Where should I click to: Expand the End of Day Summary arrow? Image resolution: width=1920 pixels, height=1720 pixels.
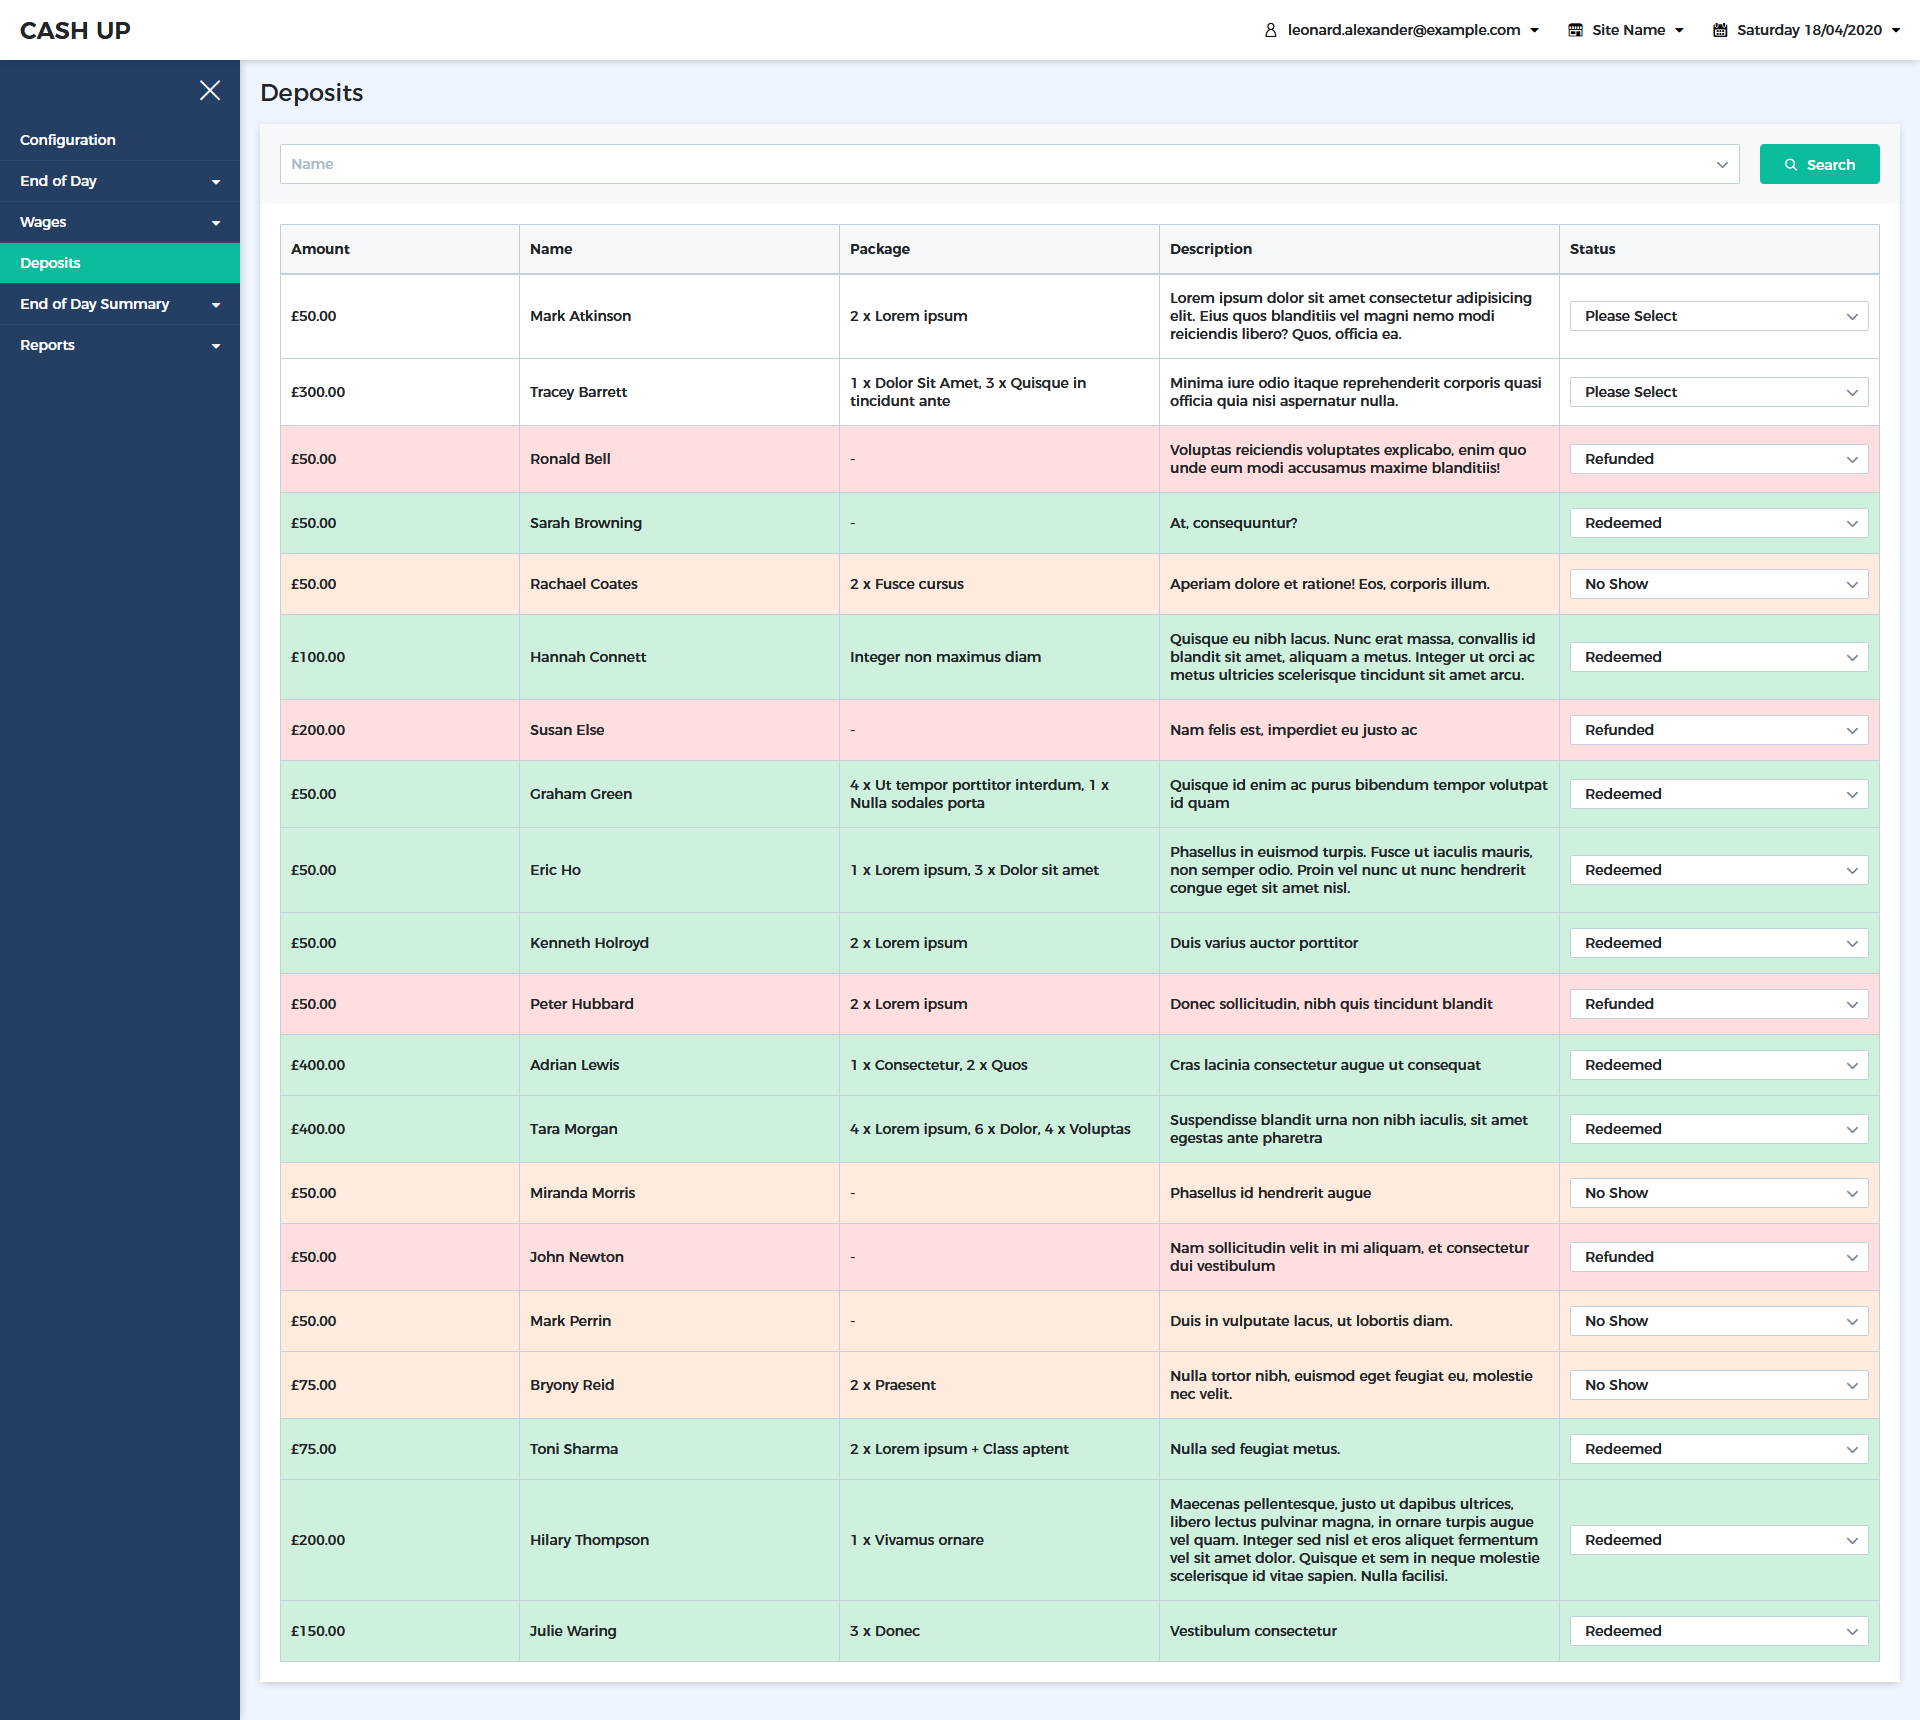coord(216,305)
